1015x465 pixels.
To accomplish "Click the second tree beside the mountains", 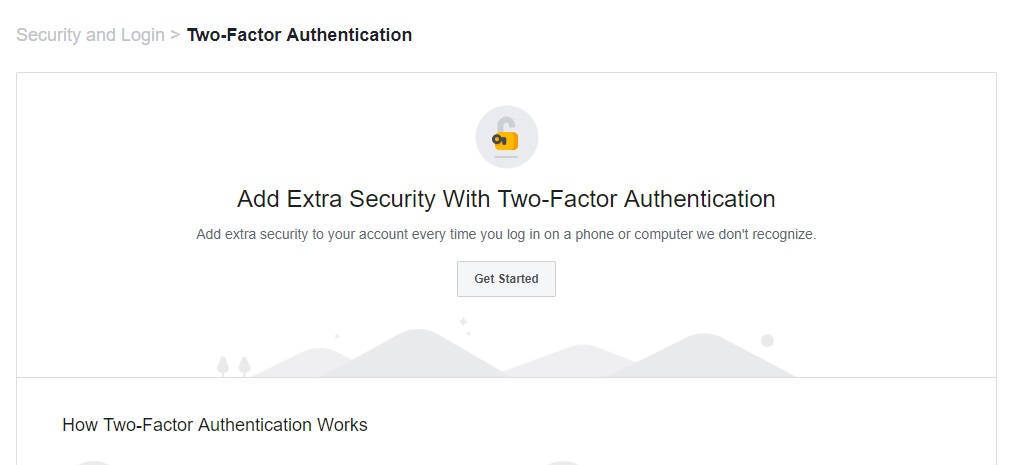I will pos(244,366).
